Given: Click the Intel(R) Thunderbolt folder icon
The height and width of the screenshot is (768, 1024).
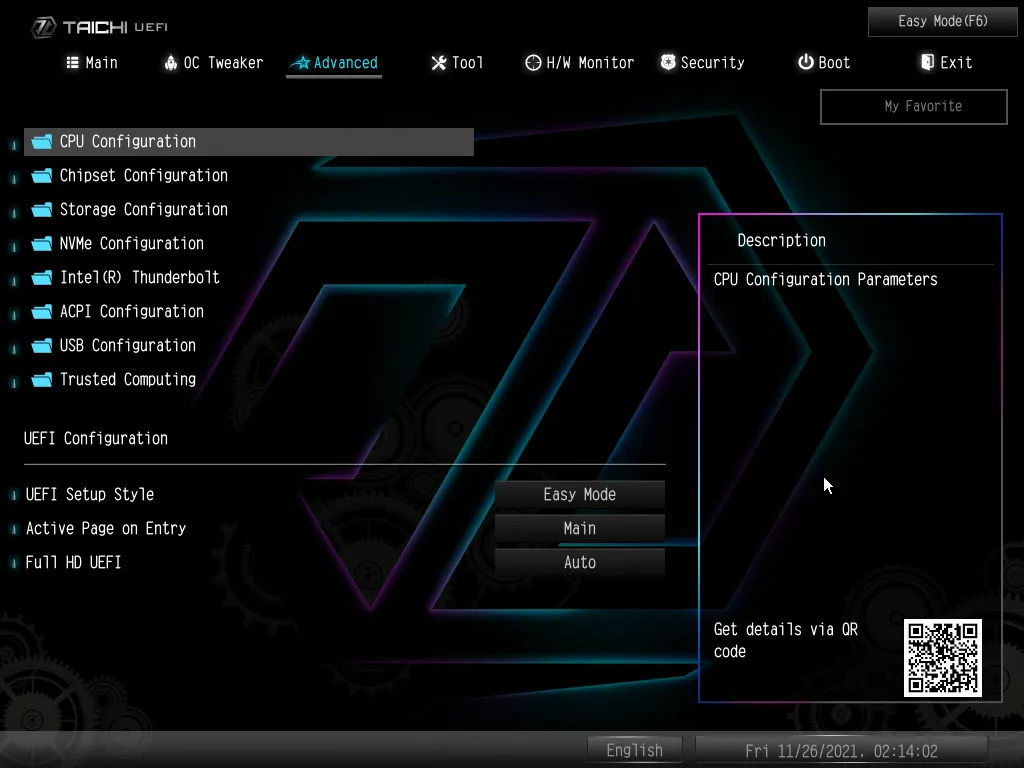Looking at the screenshot, I should (42, 278).
